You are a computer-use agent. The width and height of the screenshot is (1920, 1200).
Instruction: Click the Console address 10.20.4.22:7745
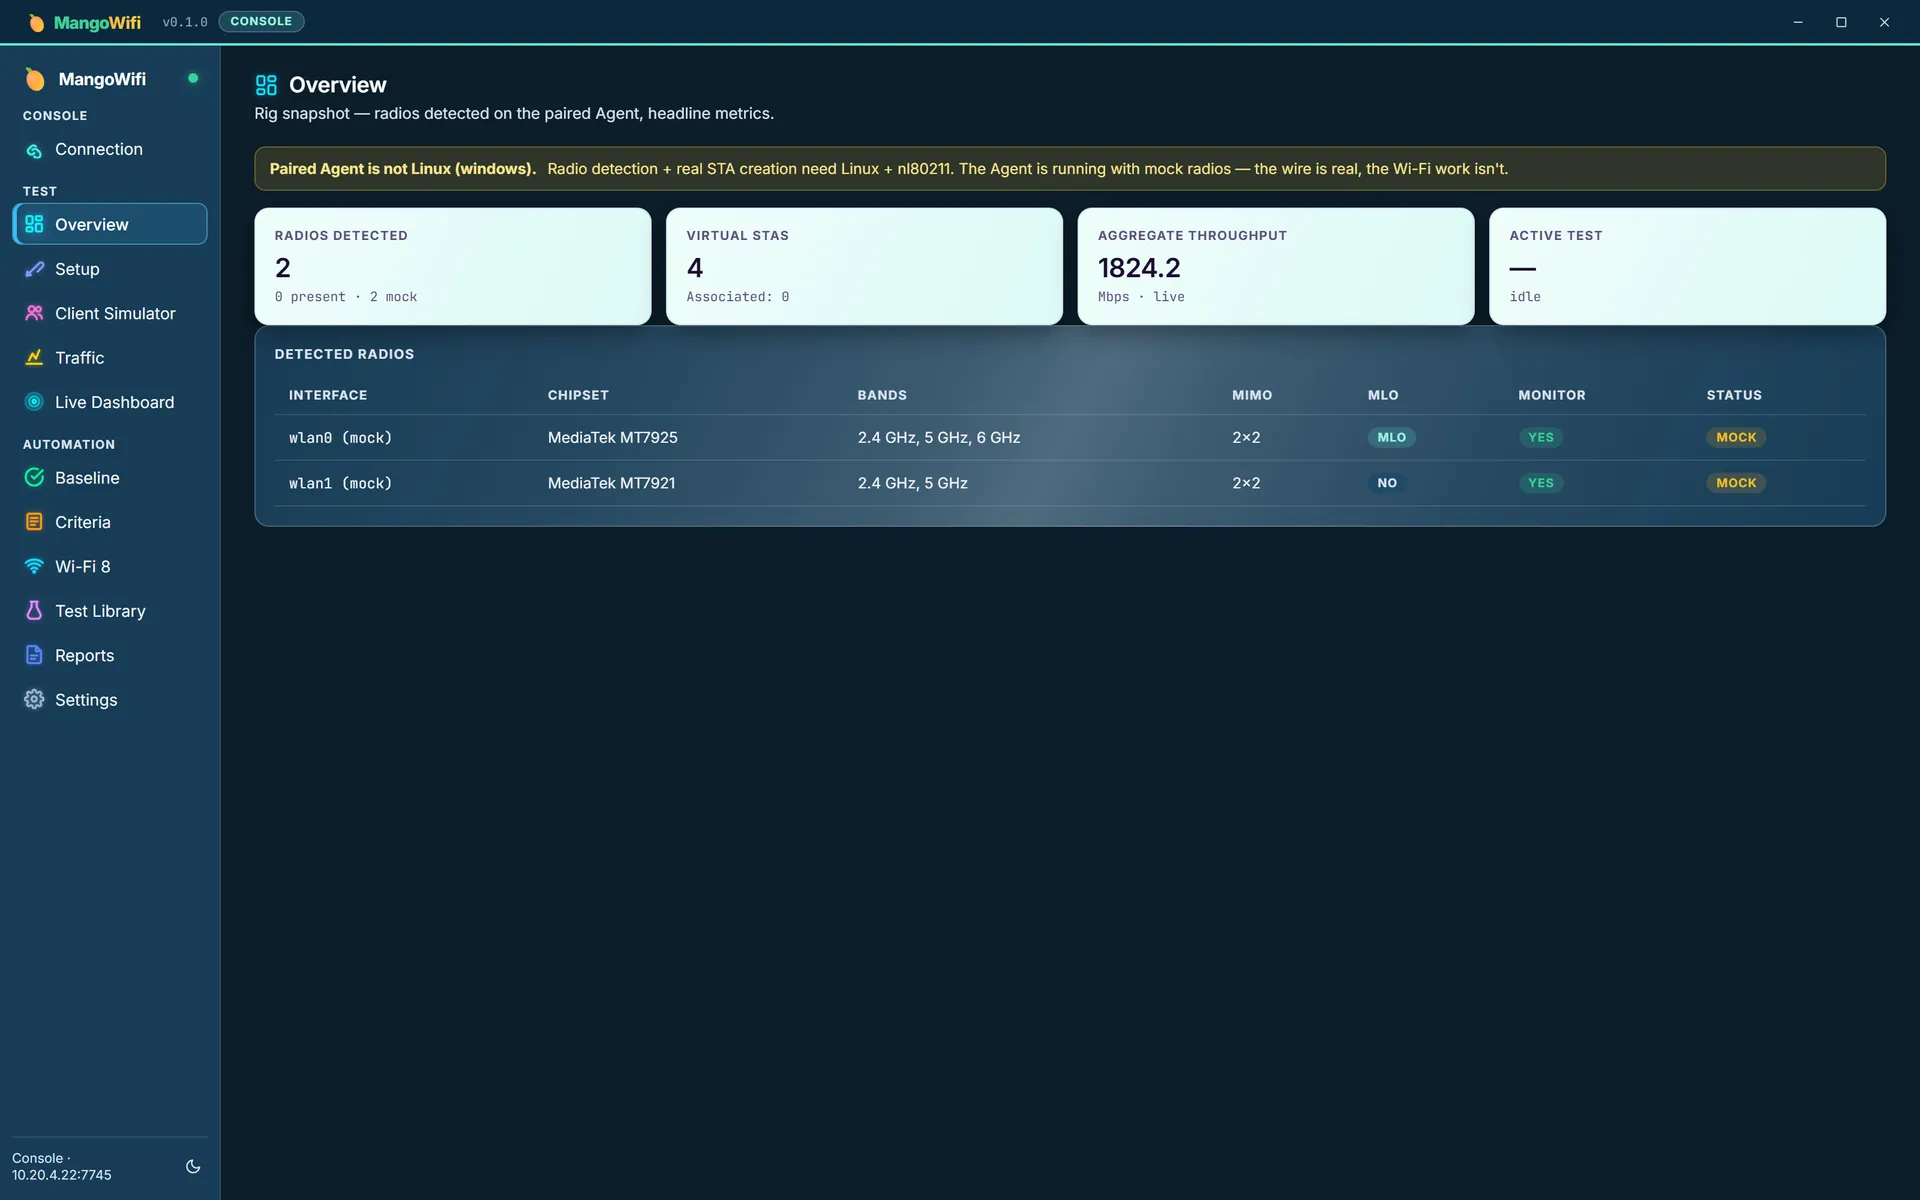coord(62,1175)
